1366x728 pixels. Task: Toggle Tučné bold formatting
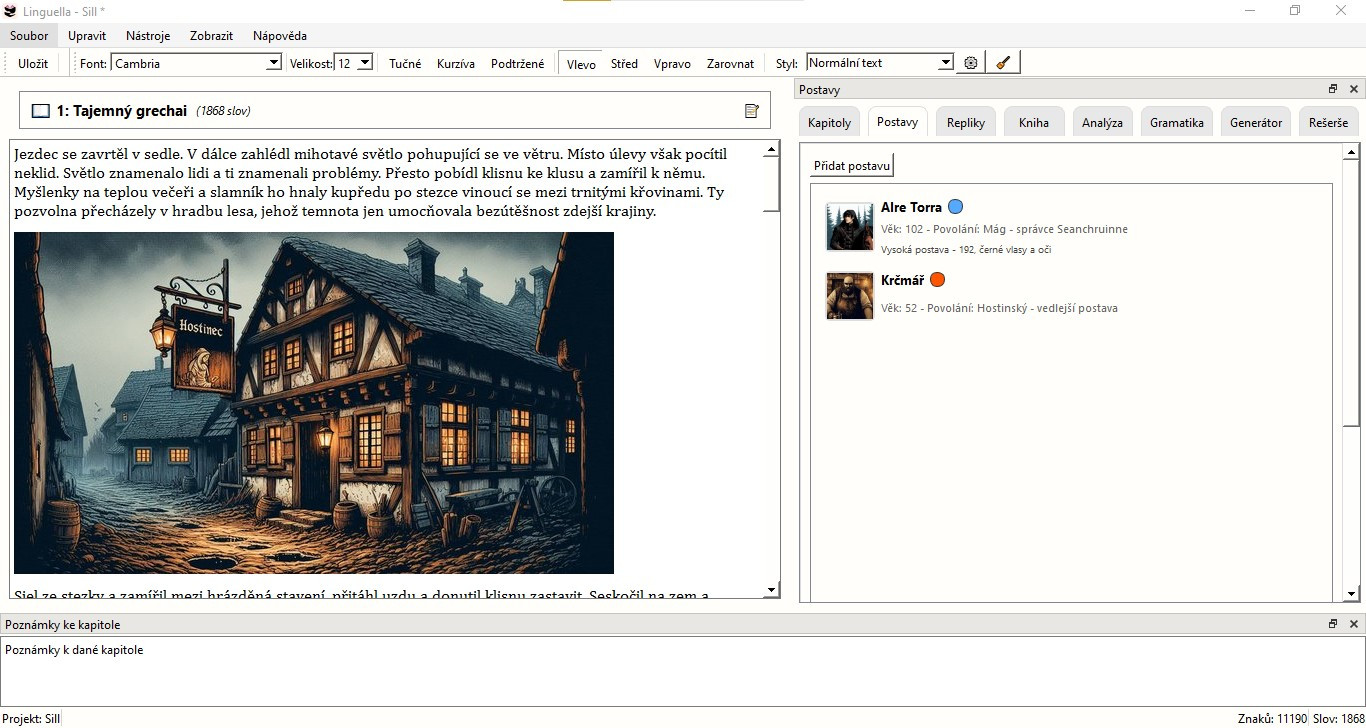405,63
